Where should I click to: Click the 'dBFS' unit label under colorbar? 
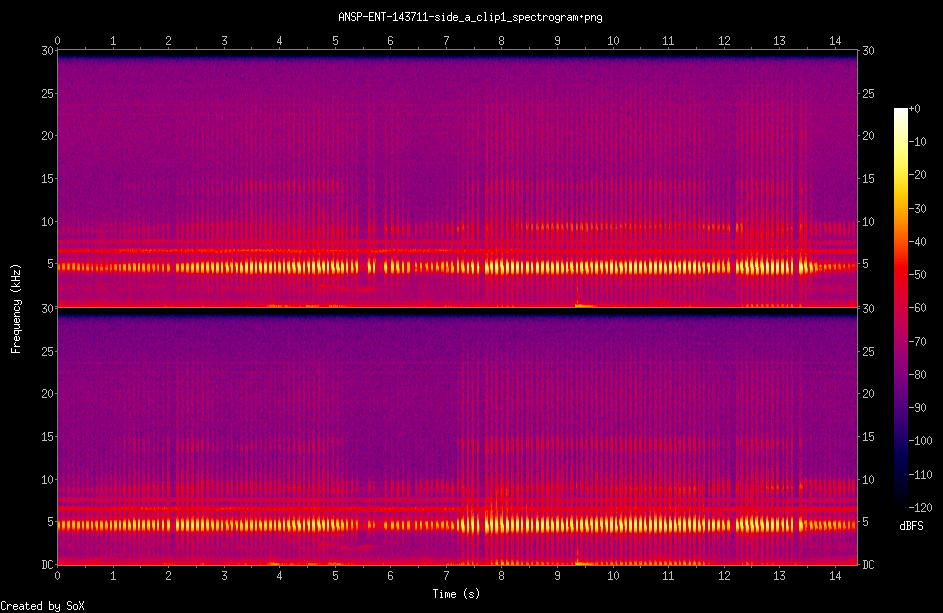tap(911, 526)
